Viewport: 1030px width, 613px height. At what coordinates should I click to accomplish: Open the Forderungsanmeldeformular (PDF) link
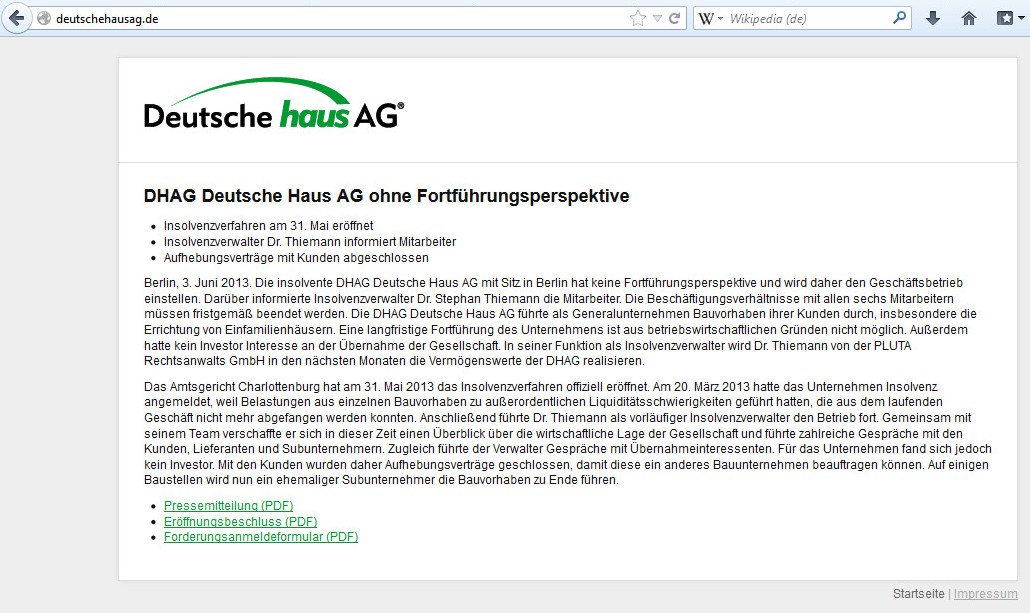click(x=261, y=537)
